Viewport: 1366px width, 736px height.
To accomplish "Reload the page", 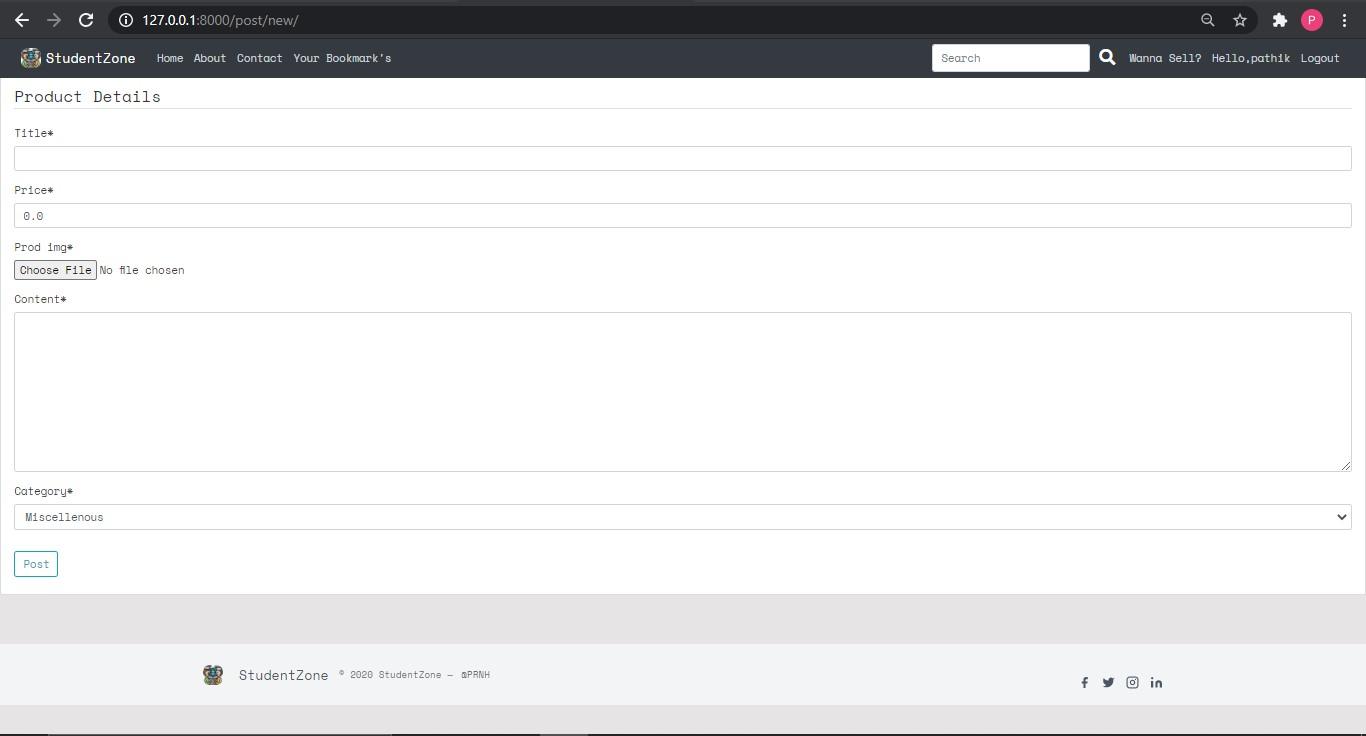I will click(86, 20).
